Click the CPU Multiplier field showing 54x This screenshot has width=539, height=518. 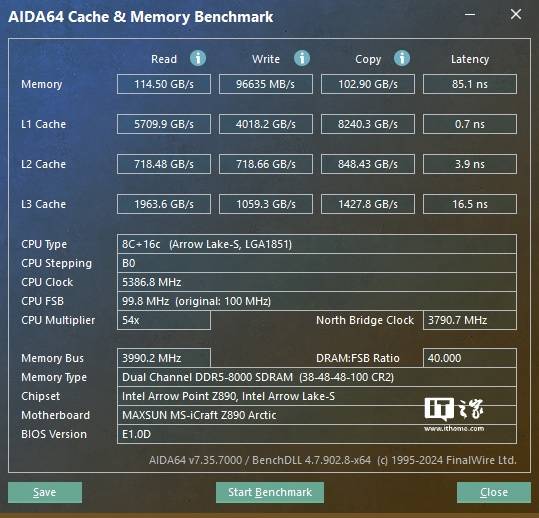pos(164,320)
